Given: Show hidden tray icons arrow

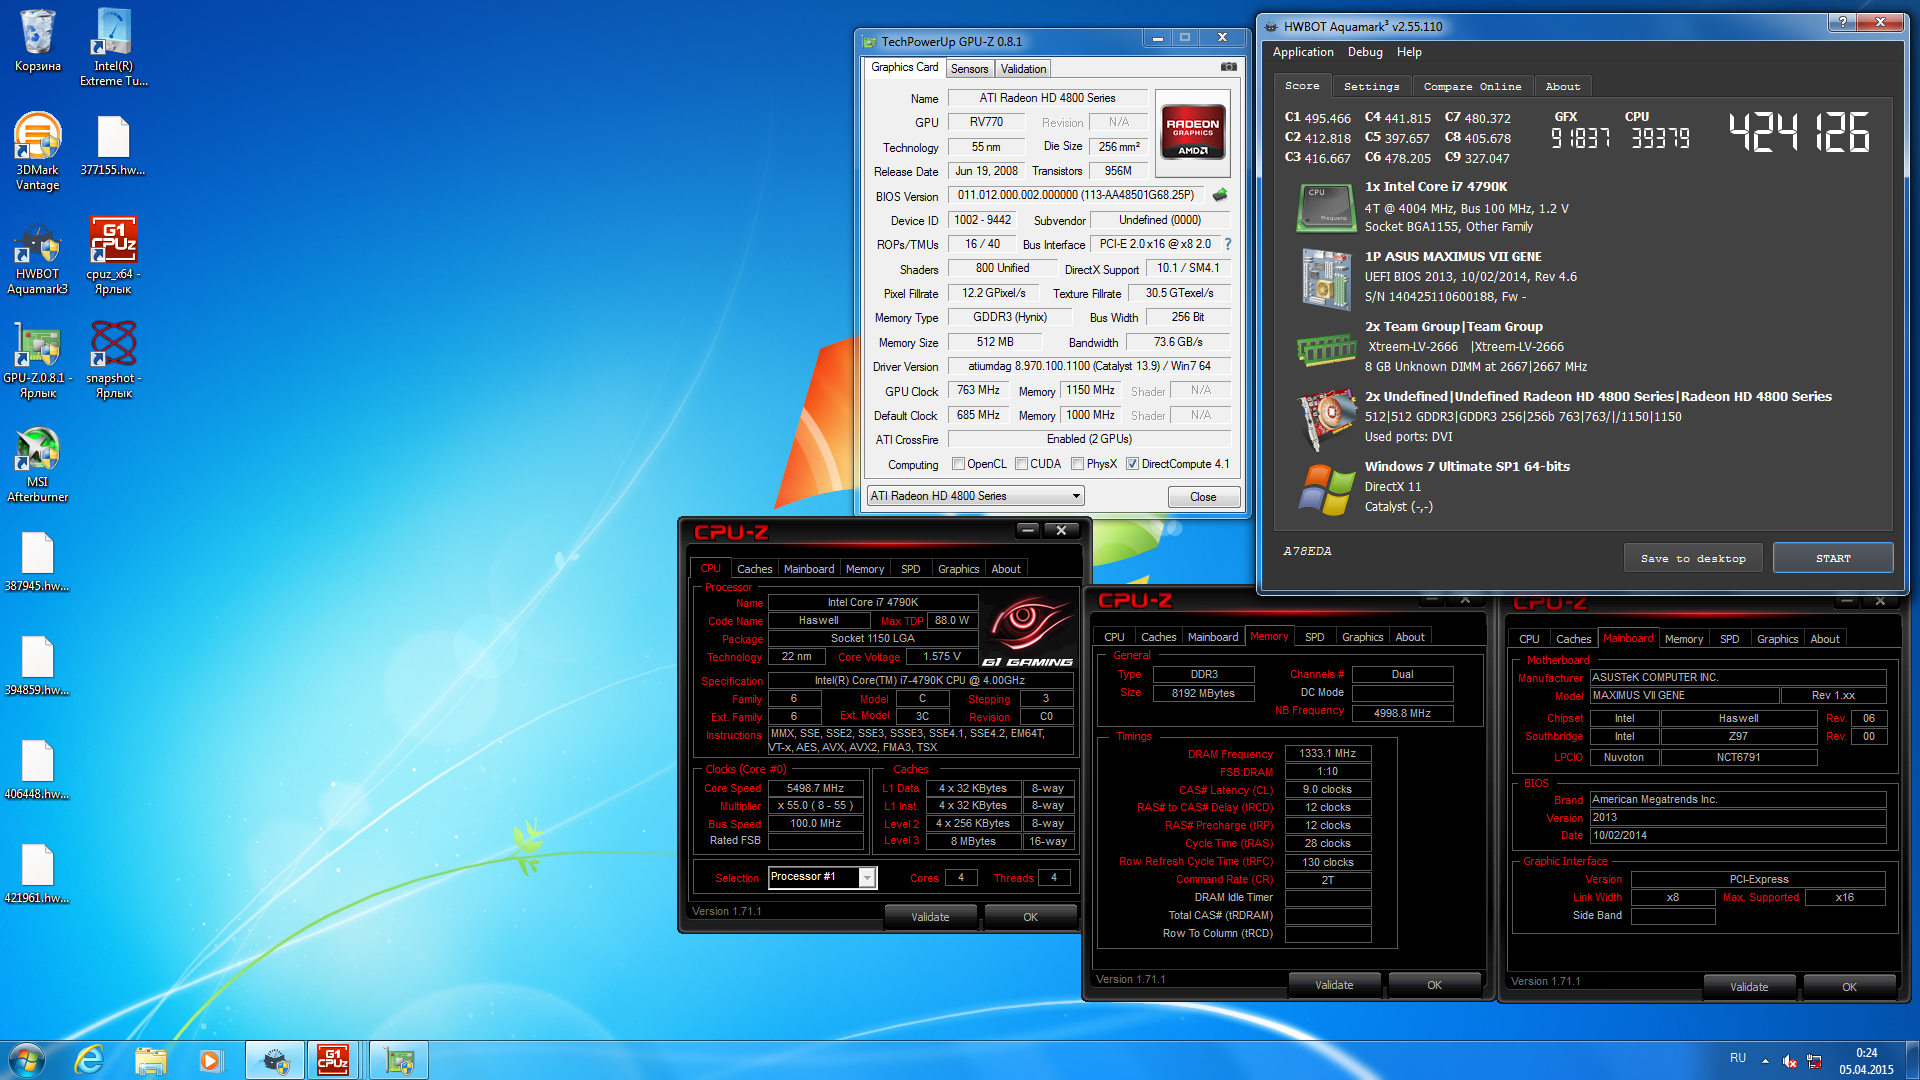Looking at the screenshot, I should click(x=1765, y=1061).
